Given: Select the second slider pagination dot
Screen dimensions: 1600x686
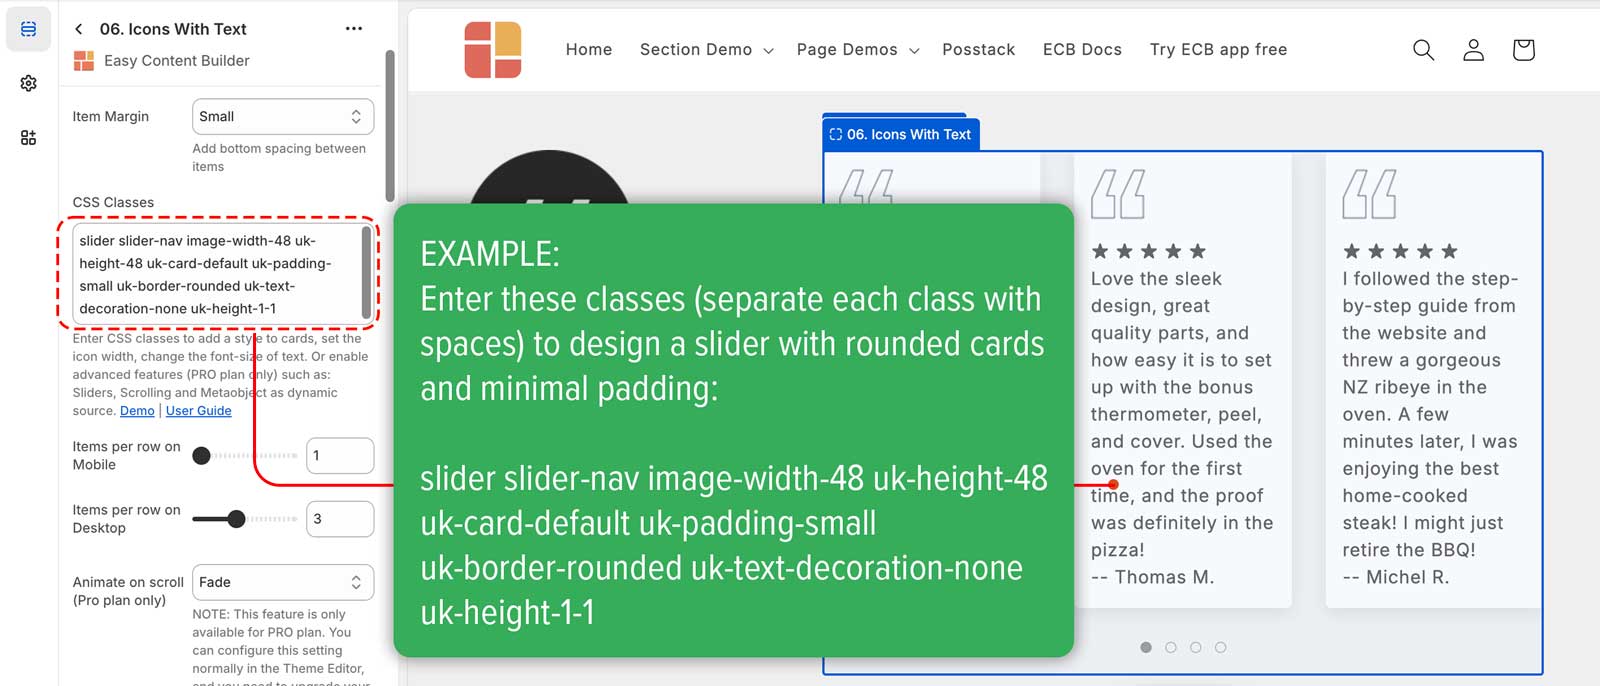Looking at the screenshot, I should pos(1171,647).
